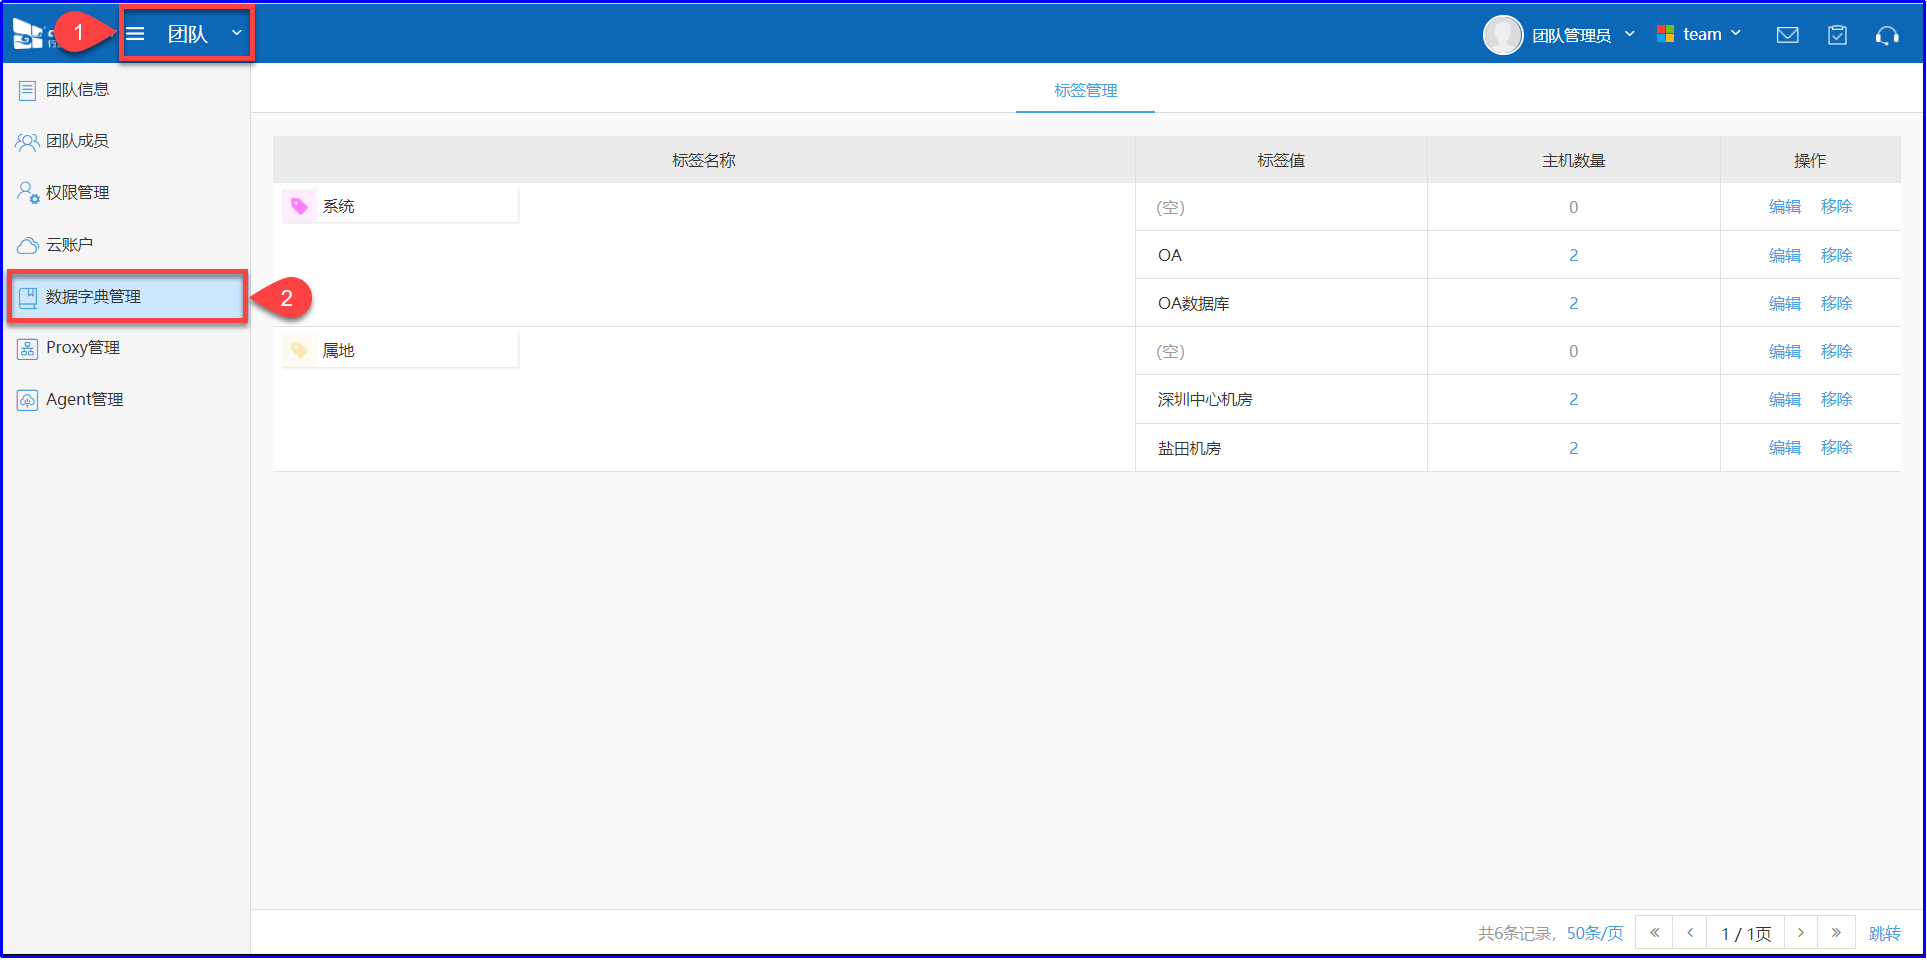This screenshot has height=960, width=1927.
Task: Click the user avatar icon in header
Action: pyautogui.click(x=1502, y=35)
